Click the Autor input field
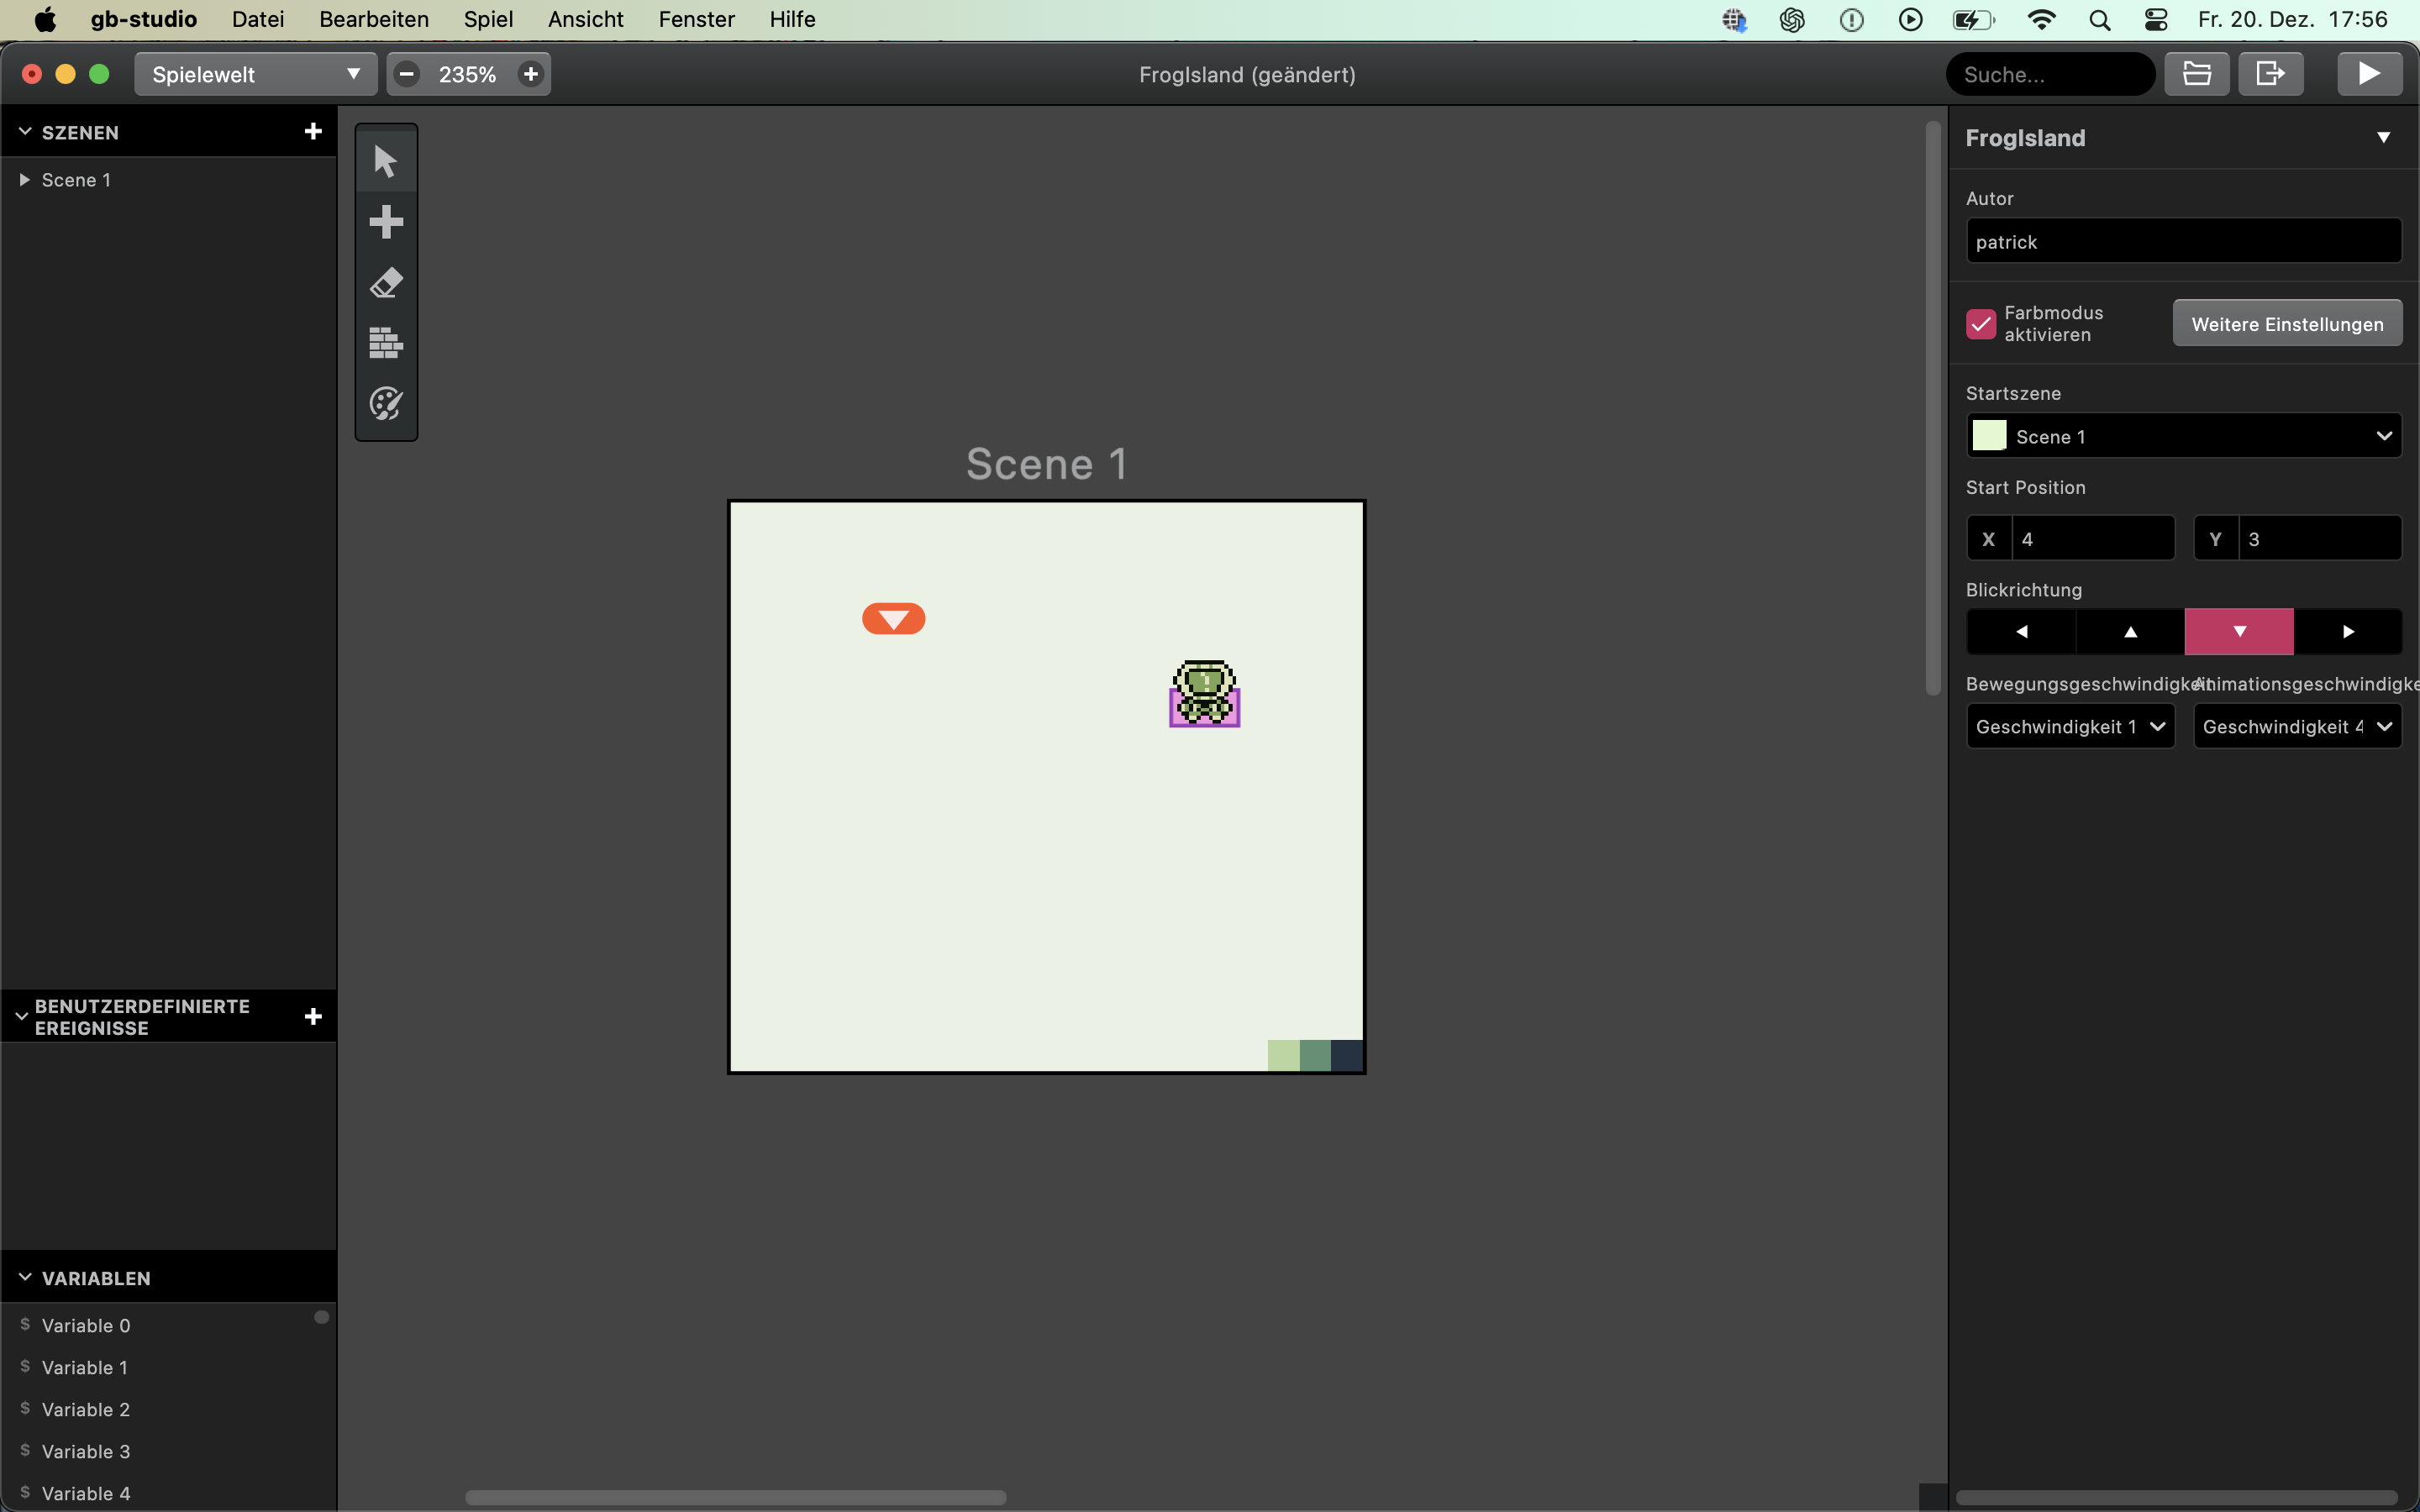 click(2183, 242)
